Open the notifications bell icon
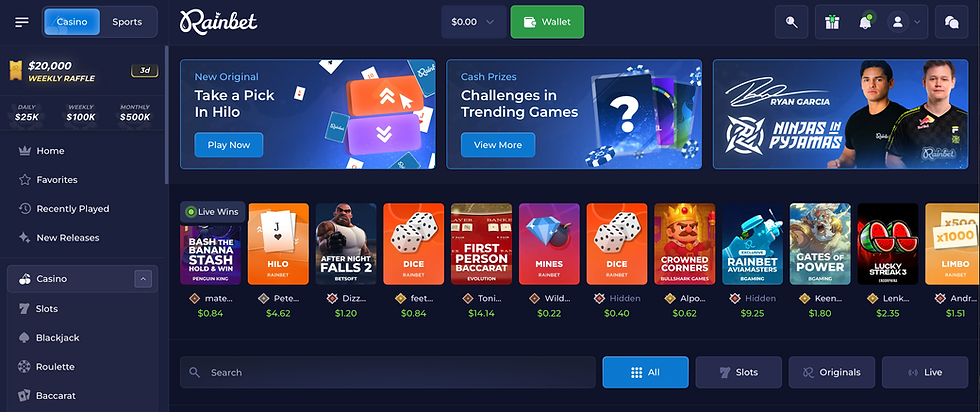The width and height of the screenshot is (980, 412). 865,22
